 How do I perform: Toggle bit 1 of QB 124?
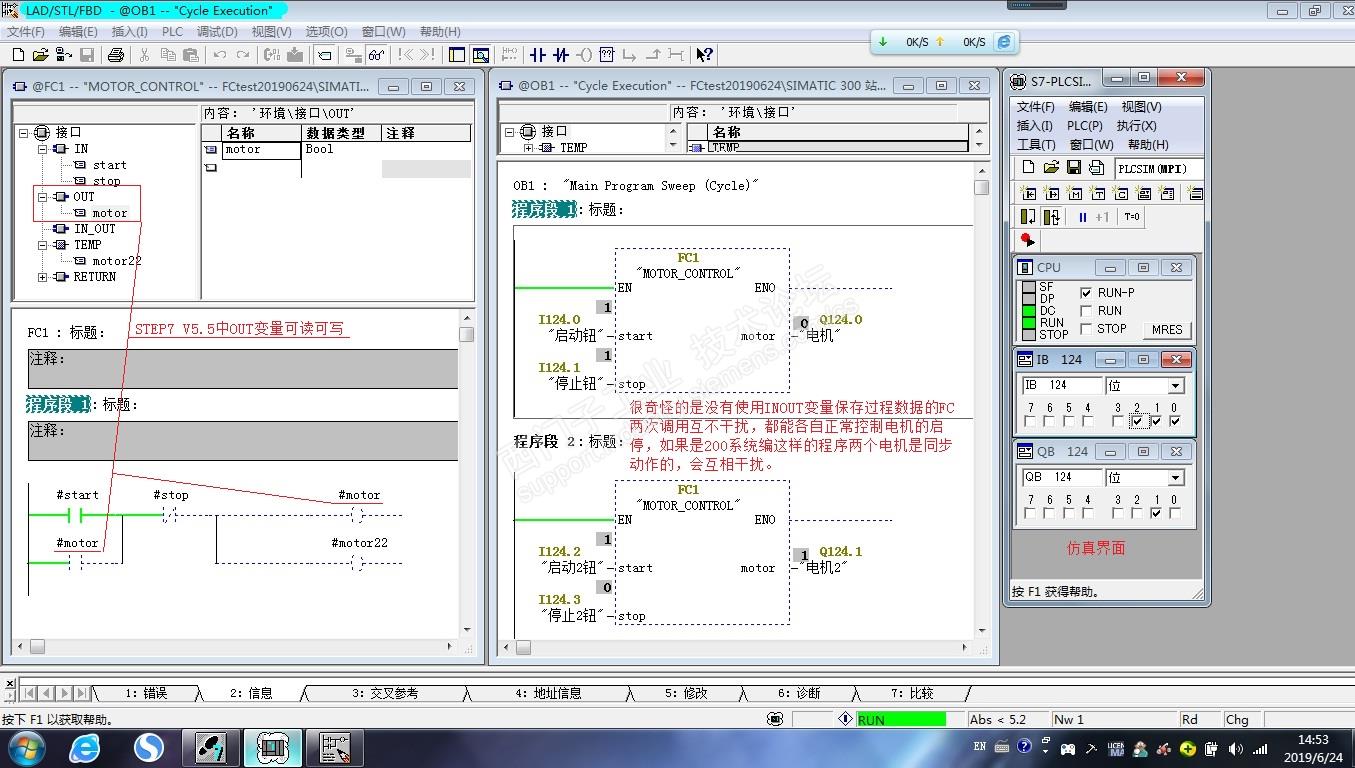point(1156,513)
